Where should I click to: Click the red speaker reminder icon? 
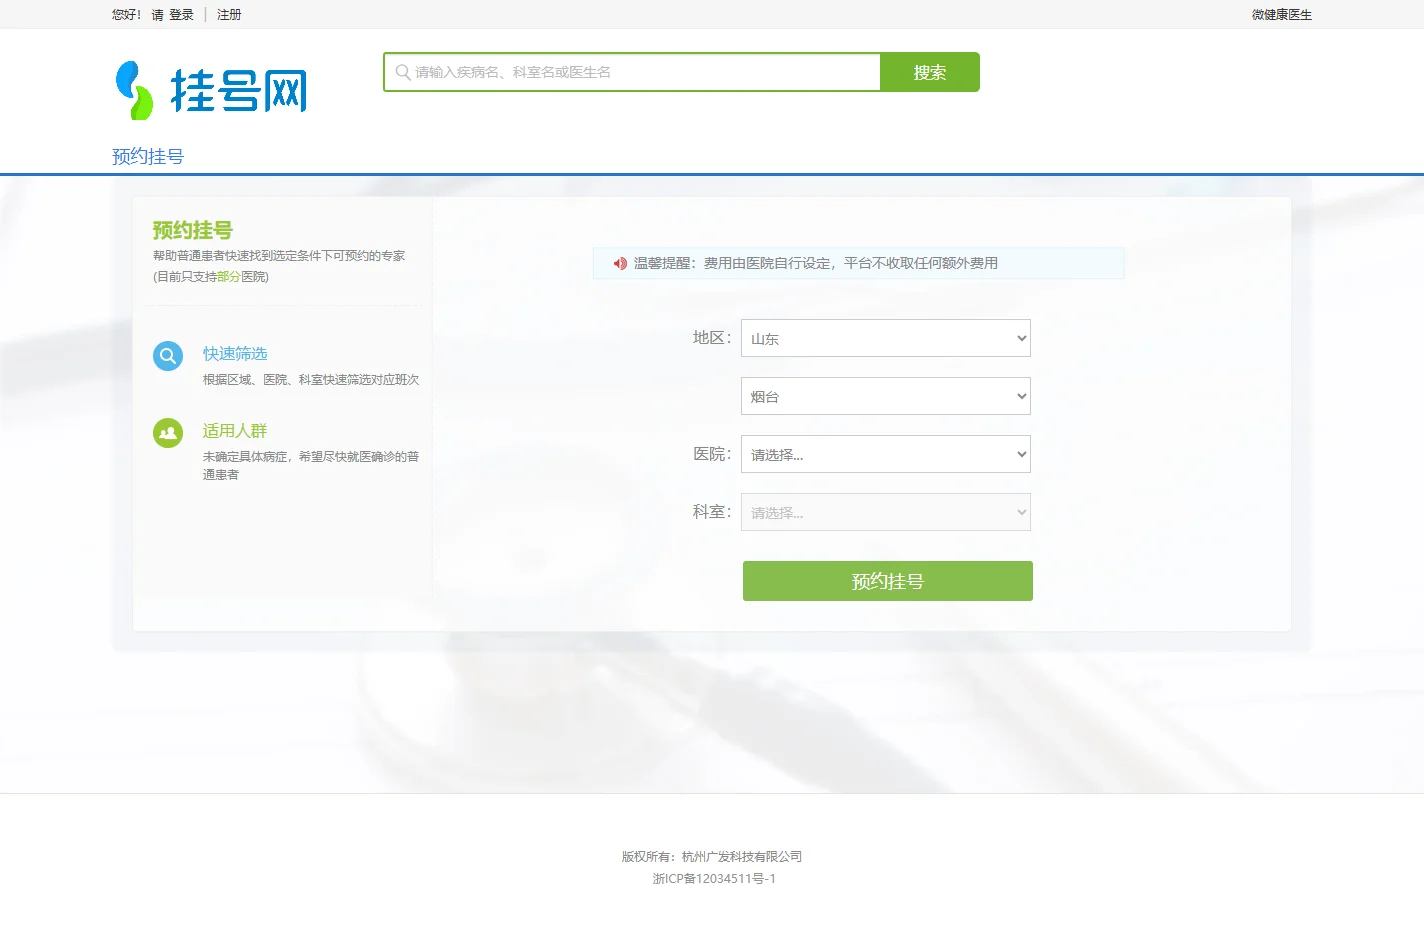(620, 263)
